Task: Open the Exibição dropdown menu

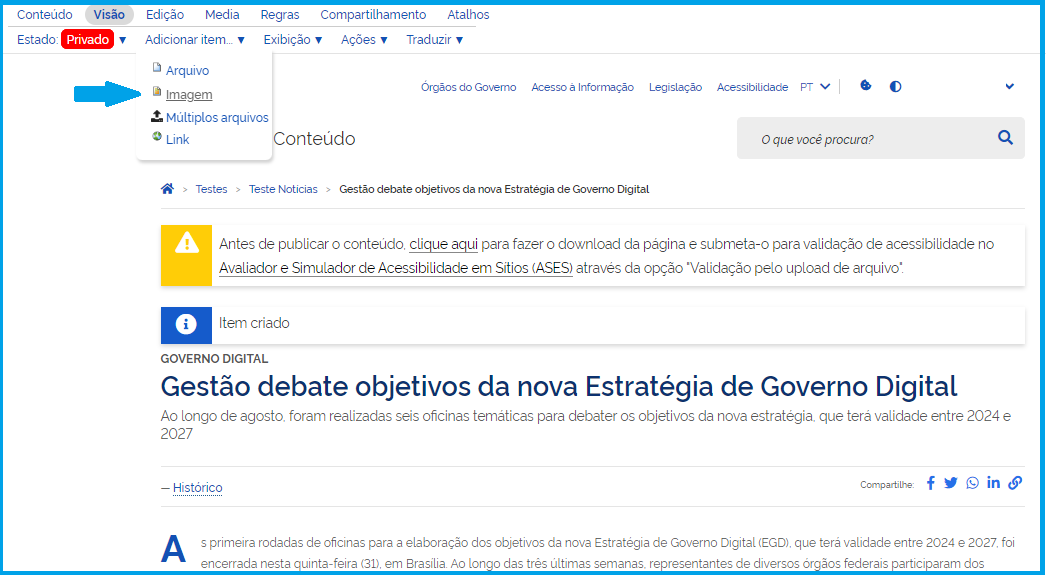Action: click(x=293, y=39)
